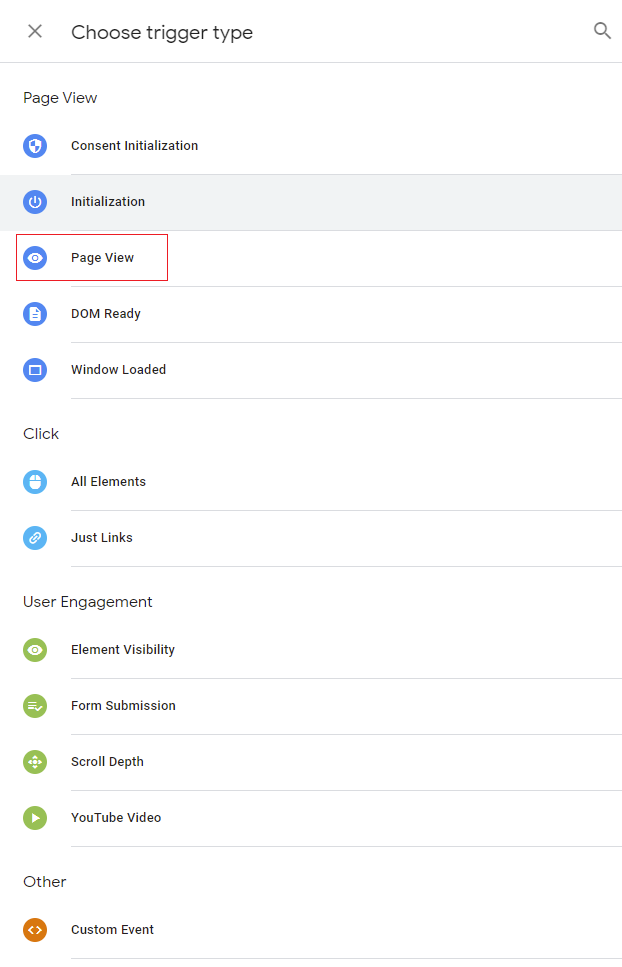Click the Initialization power icon
This screenshot has height=967, width=622.
click(x=35, y=202)
